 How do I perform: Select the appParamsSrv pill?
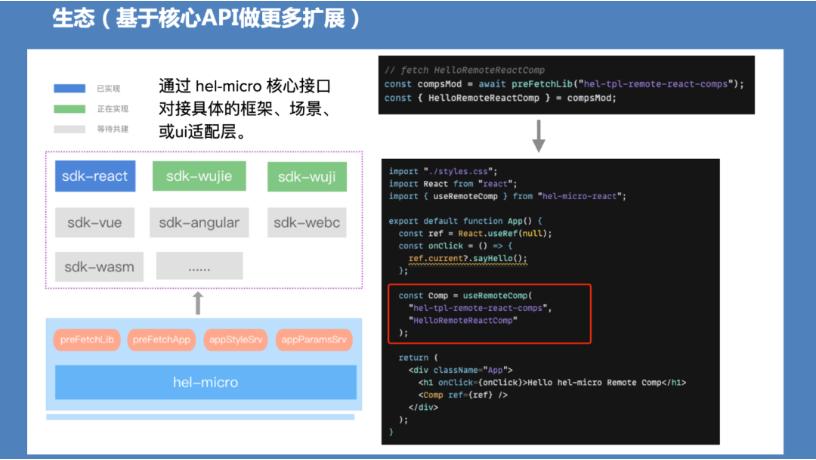pos(314,340)
